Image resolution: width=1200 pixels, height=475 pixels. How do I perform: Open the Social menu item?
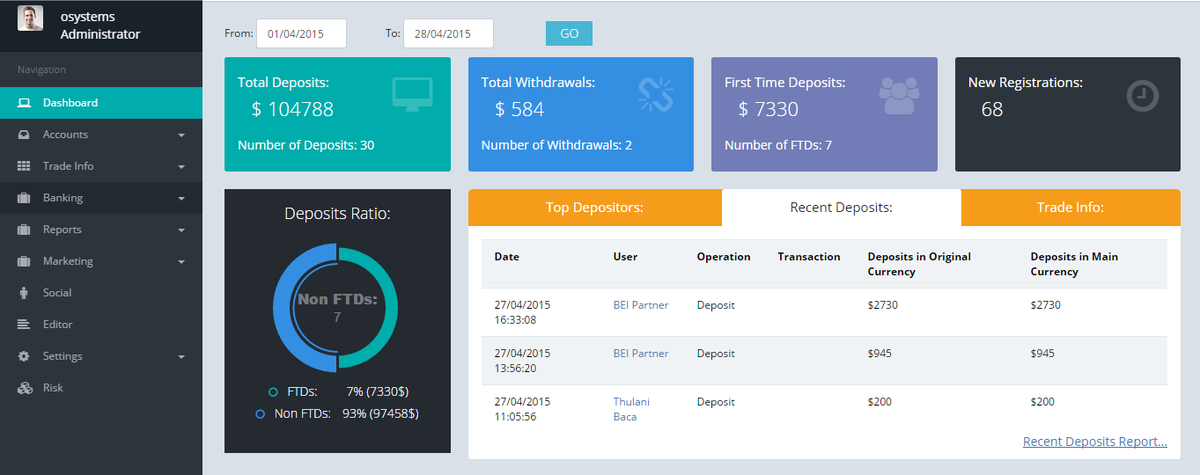point(101,293)
